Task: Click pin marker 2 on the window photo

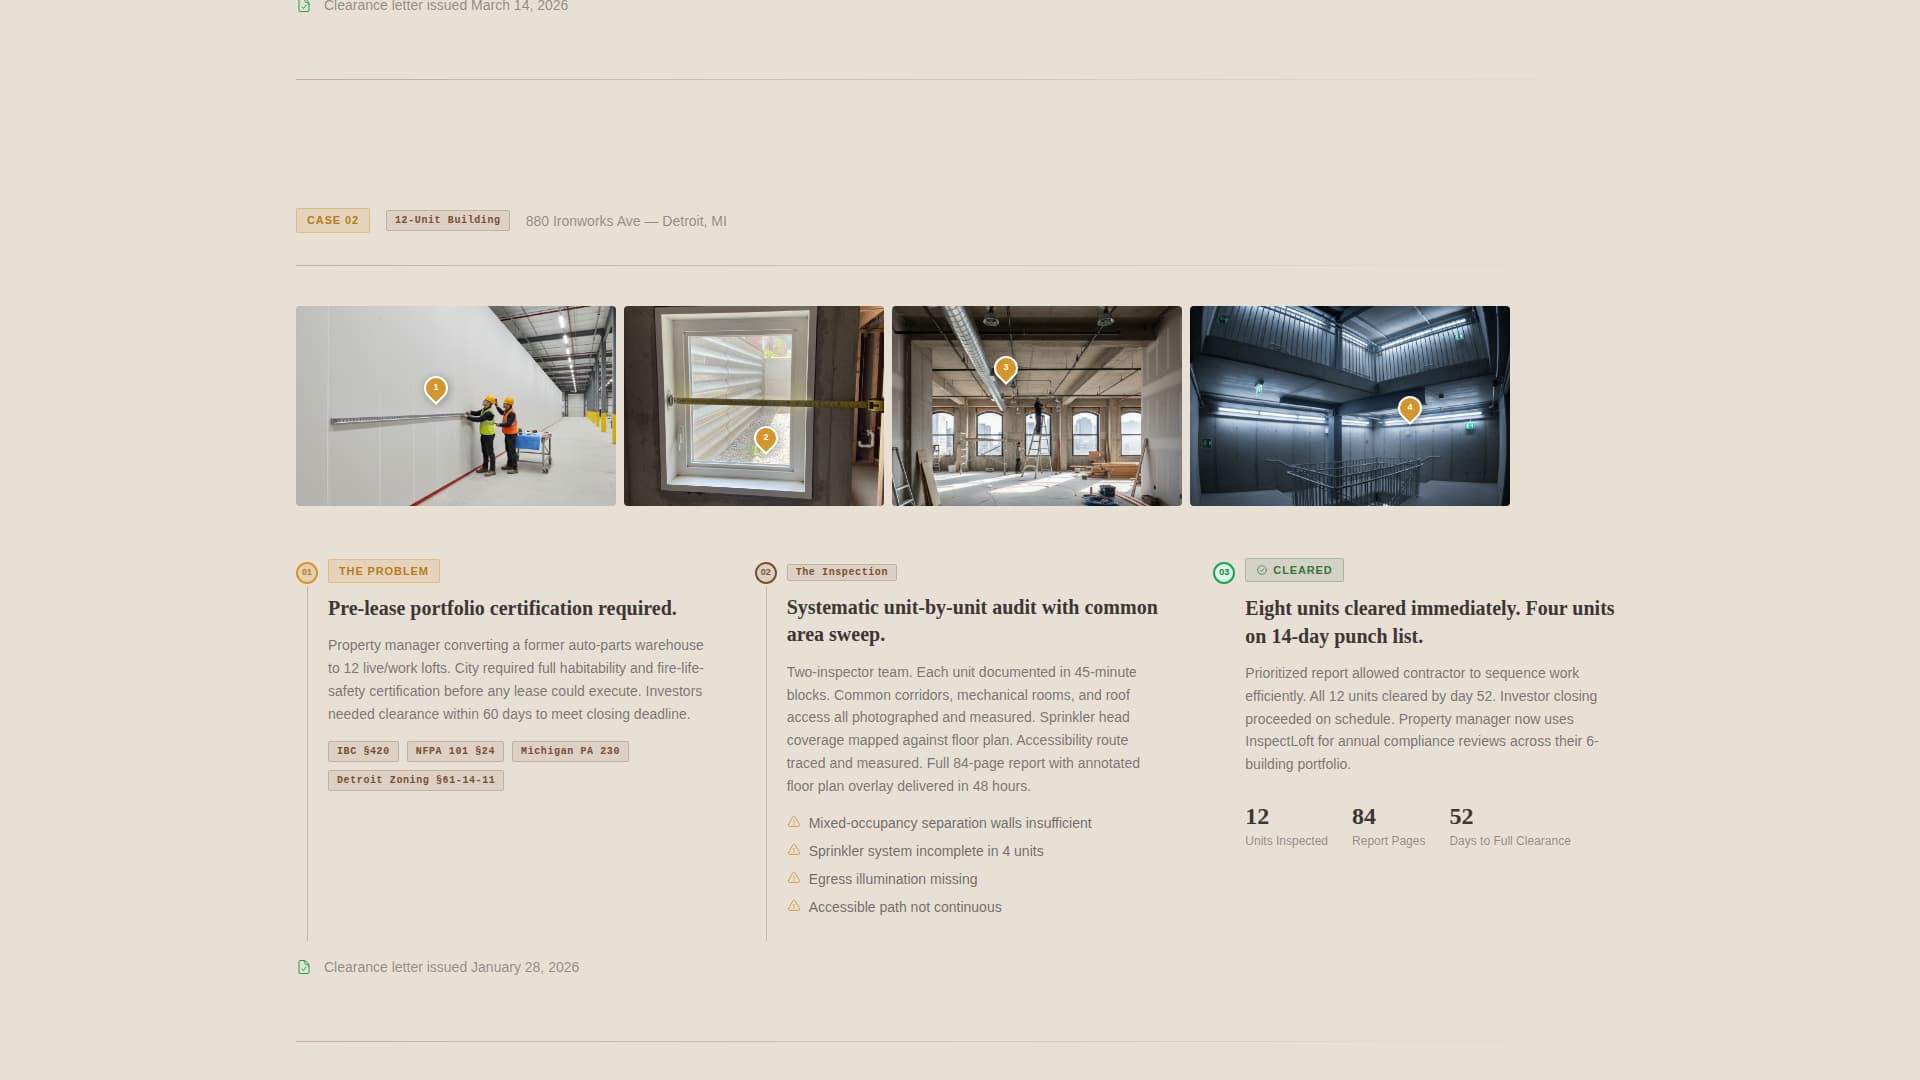Action: [766, 437]
